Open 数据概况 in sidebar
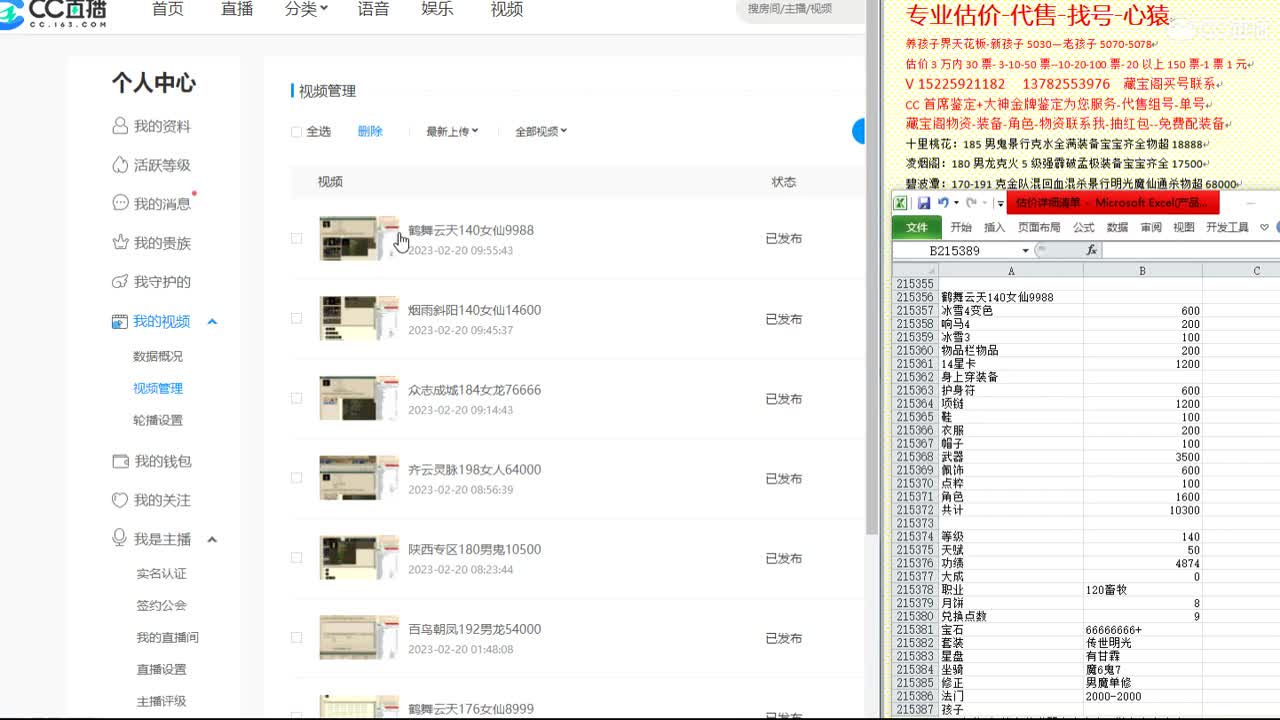The image size is (1280, 720). click(x=158, y=356)
